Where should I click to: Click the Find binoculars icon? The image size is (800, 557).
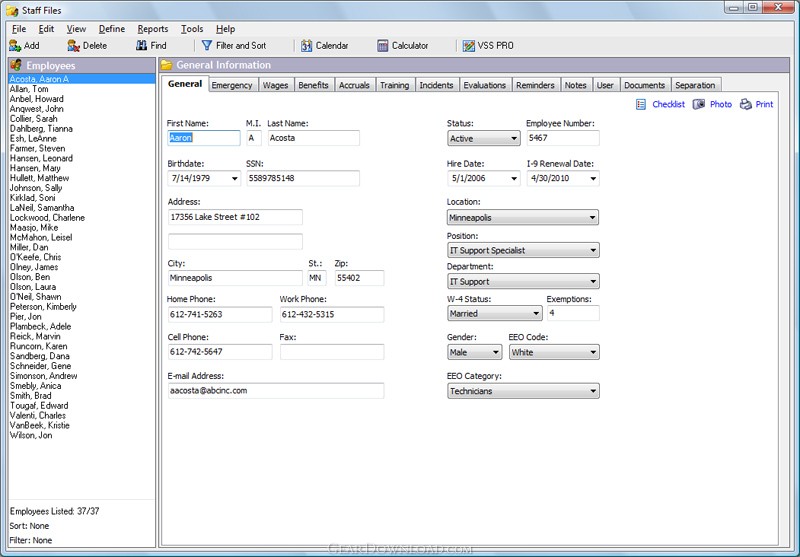(141, 45)
